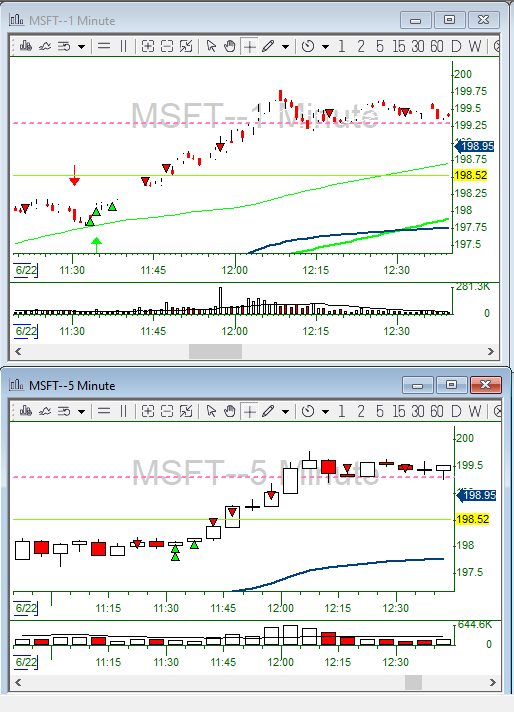The width and height of the screenshot is (514, 712).
Task: Switch 1 Minute window to Daily (D)
Action: pos(456,46)
